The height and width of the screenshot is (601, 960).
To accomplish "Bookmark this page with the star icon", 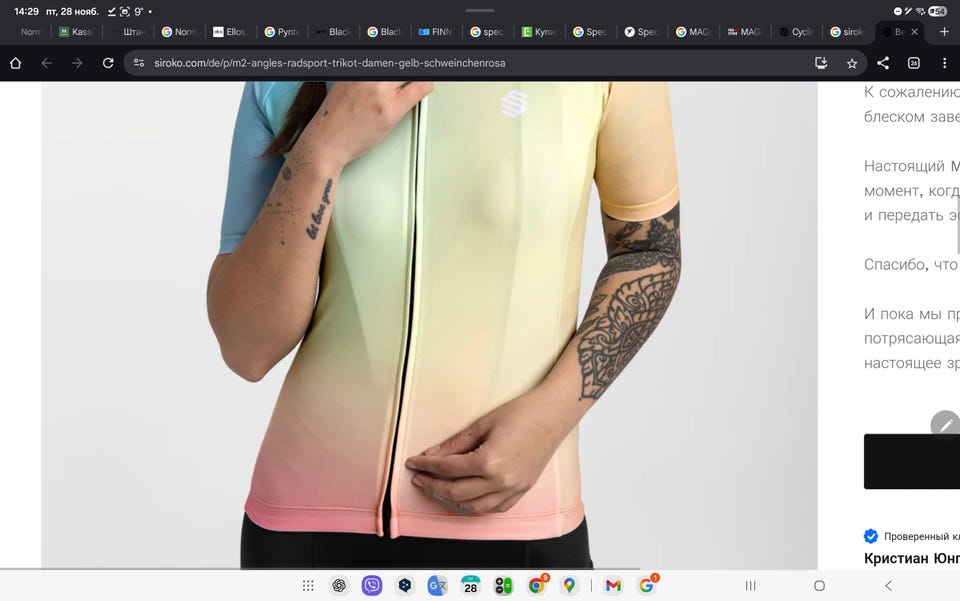I will pyautogui.click(x=852, y=63).
